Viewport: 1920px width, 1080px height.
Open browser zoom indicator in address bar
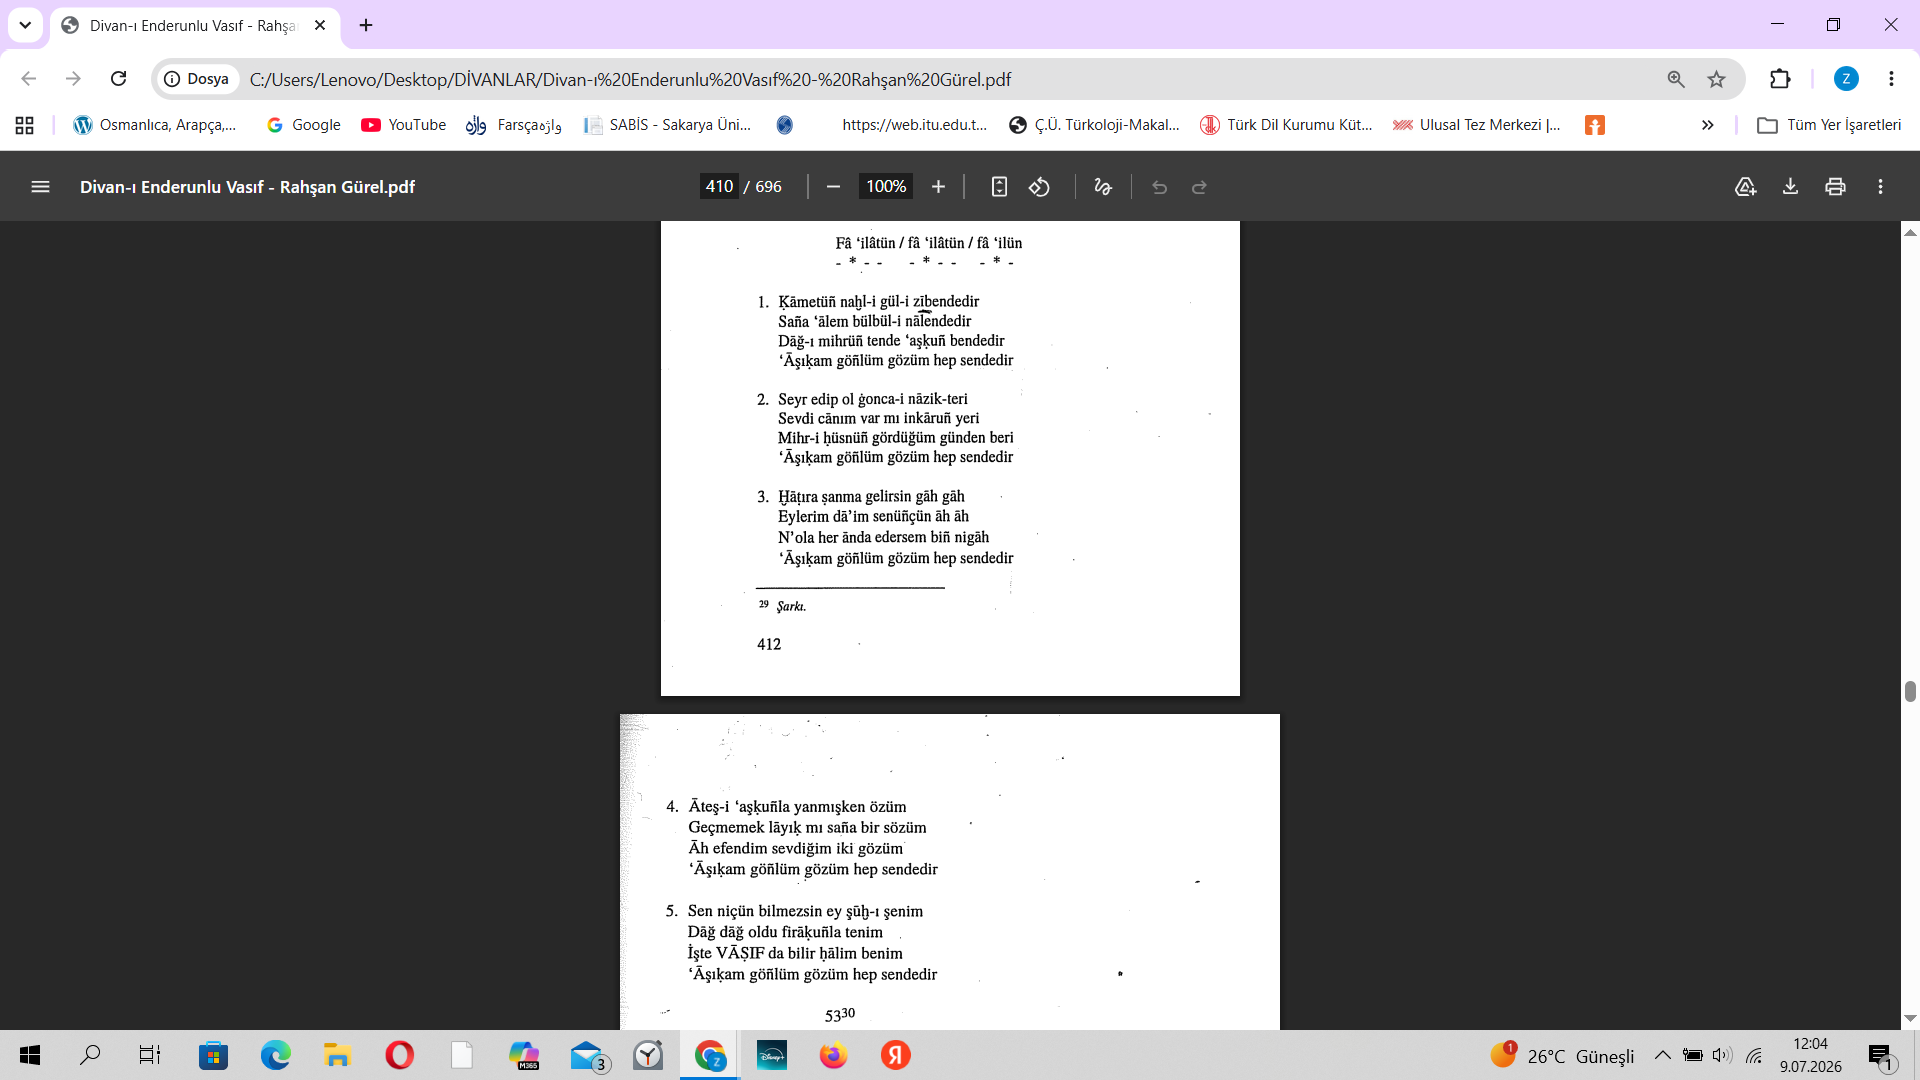pyautogui.click(x=1676, y=79)
